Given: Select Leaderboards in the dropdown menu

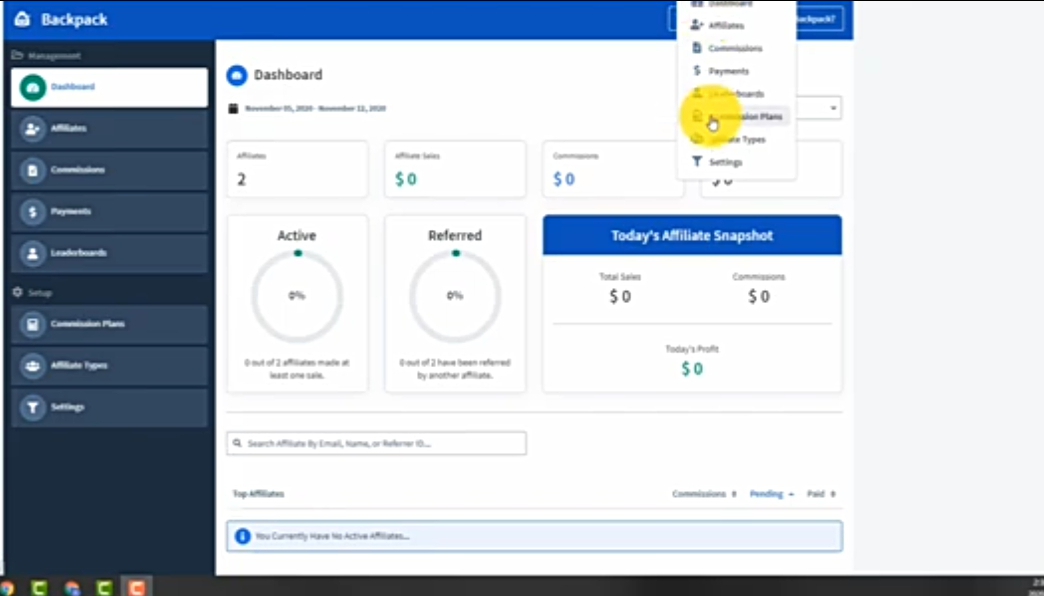Looking at the screenshot, I should (x=736, y=93).
